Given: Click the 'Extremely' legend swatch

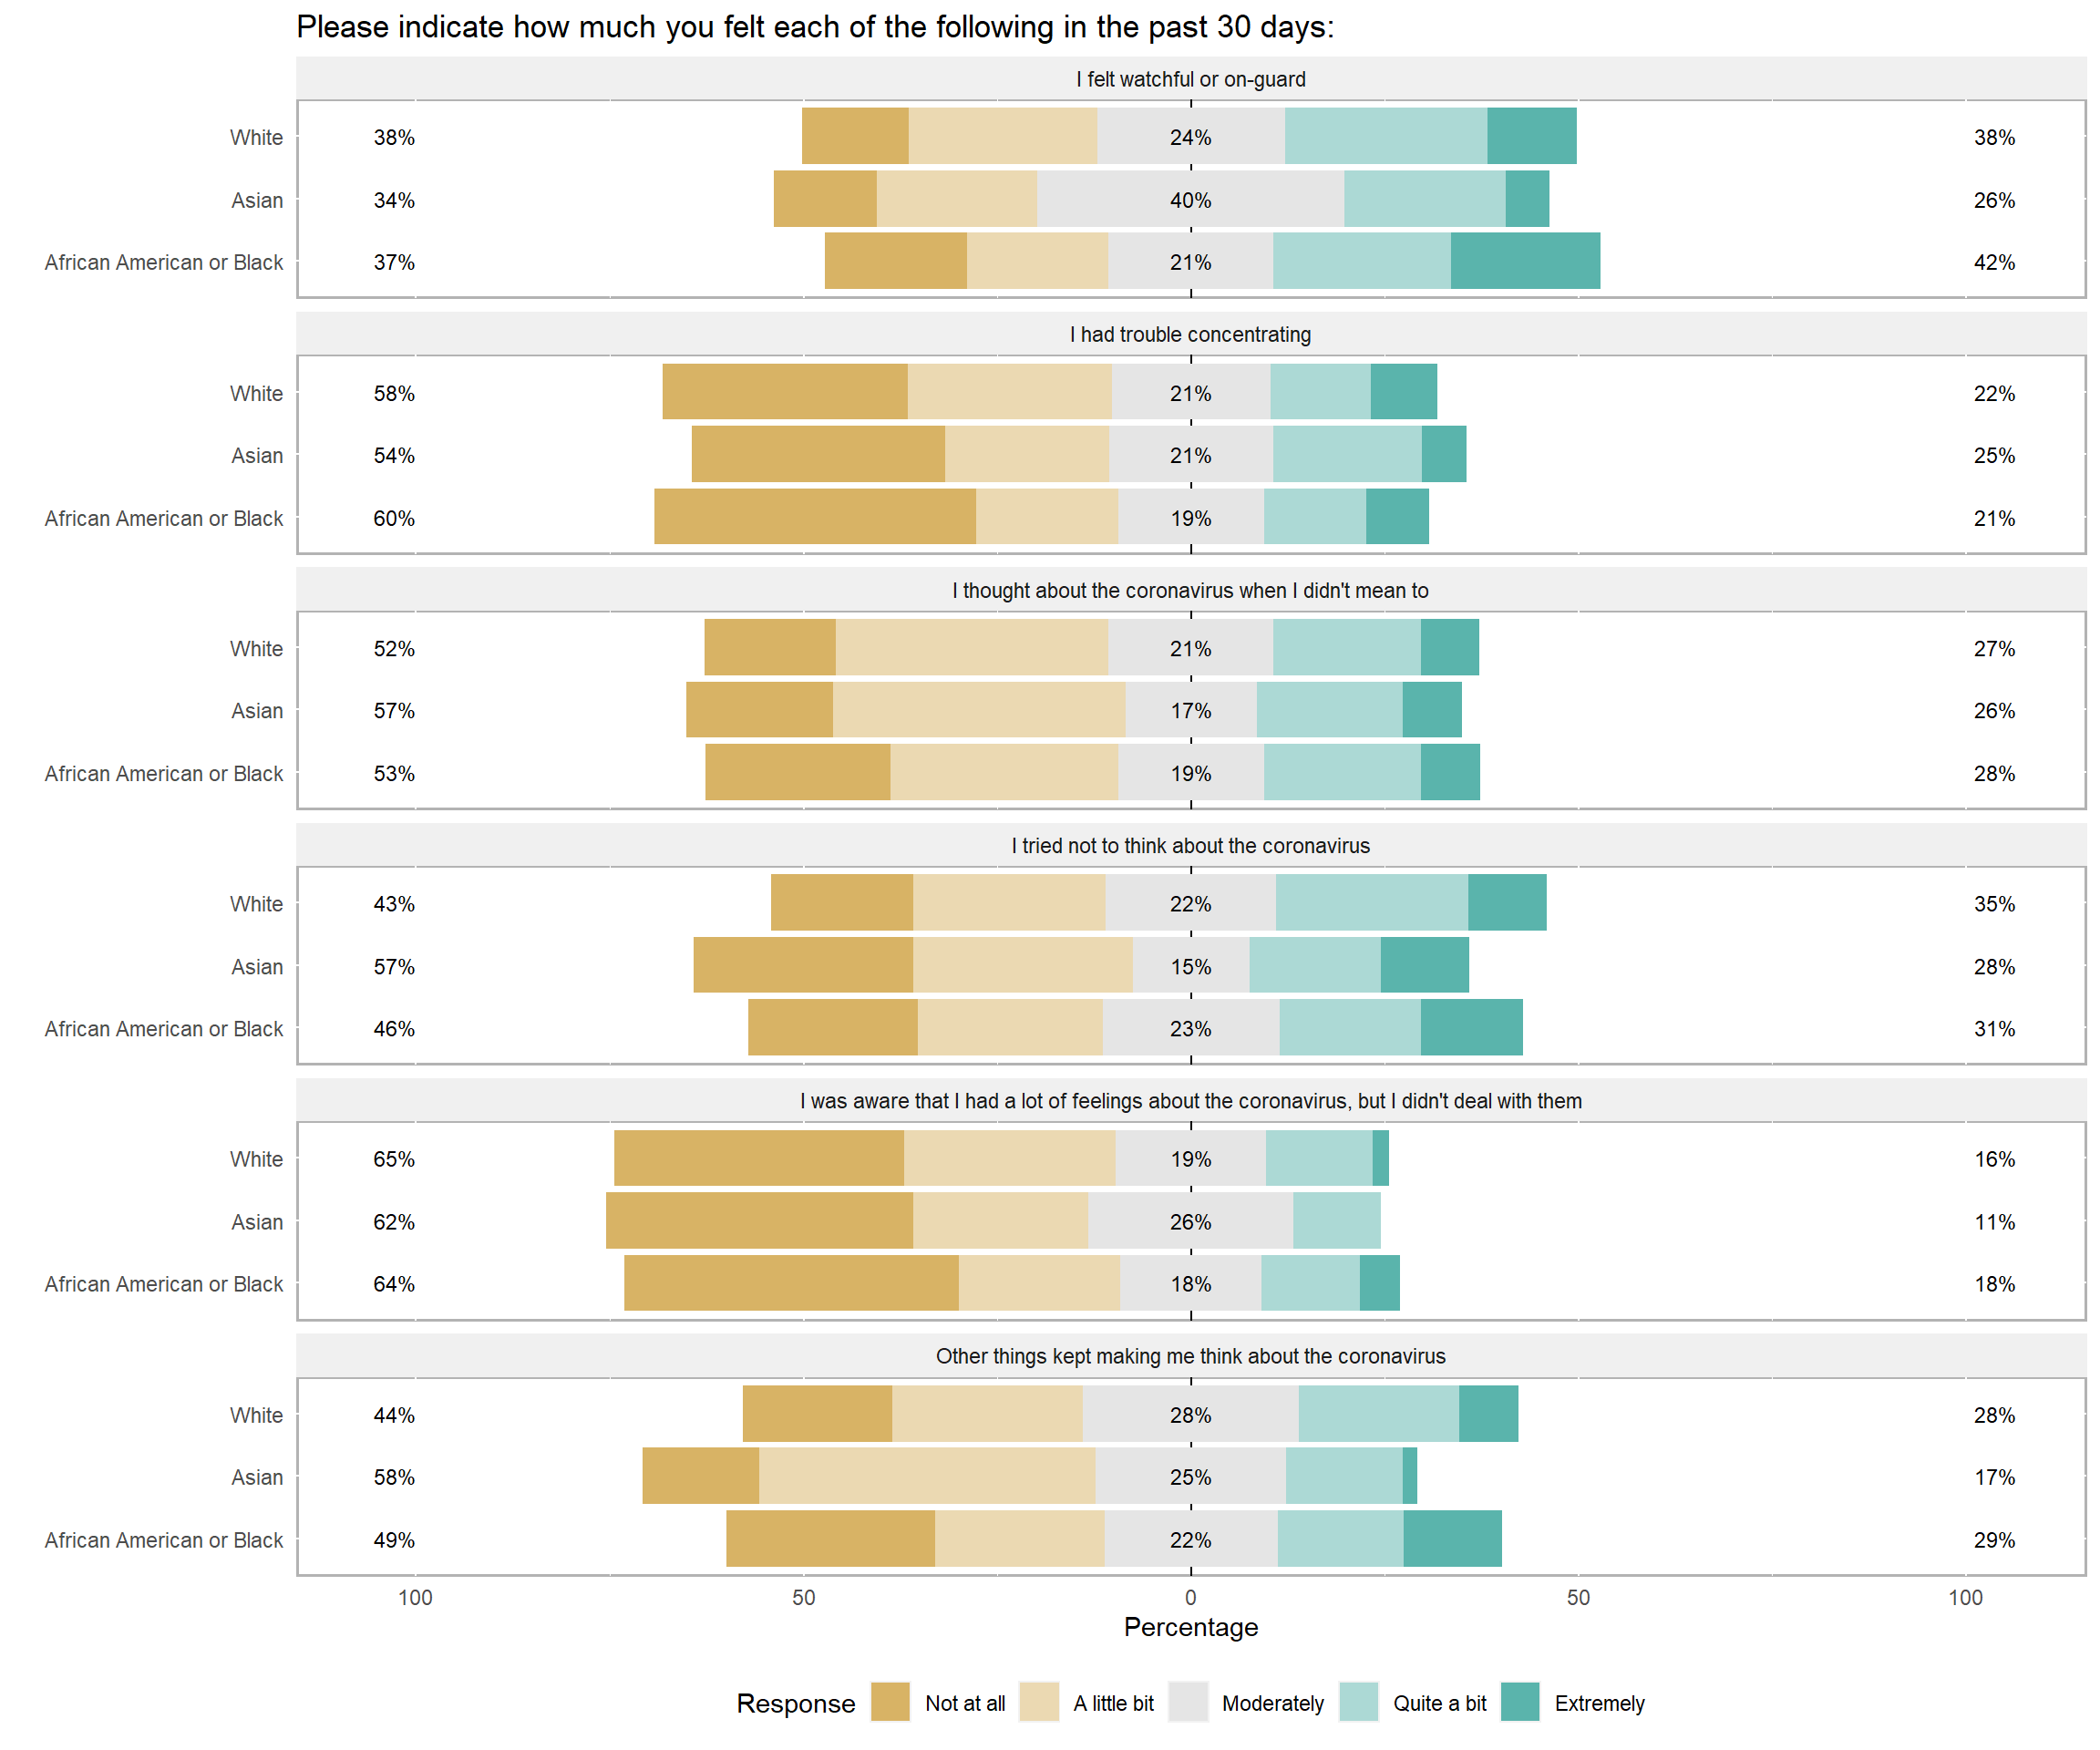Looking at the screenshot, I should pyautogui.click(x=1520, y=1703).
